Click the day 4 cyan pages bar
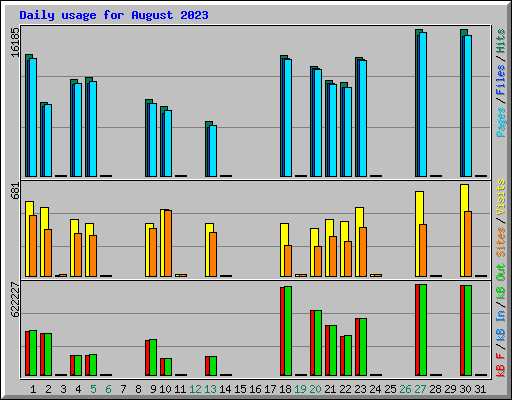Viewport: 512px width, 400px height. click(x=78, y=130)
